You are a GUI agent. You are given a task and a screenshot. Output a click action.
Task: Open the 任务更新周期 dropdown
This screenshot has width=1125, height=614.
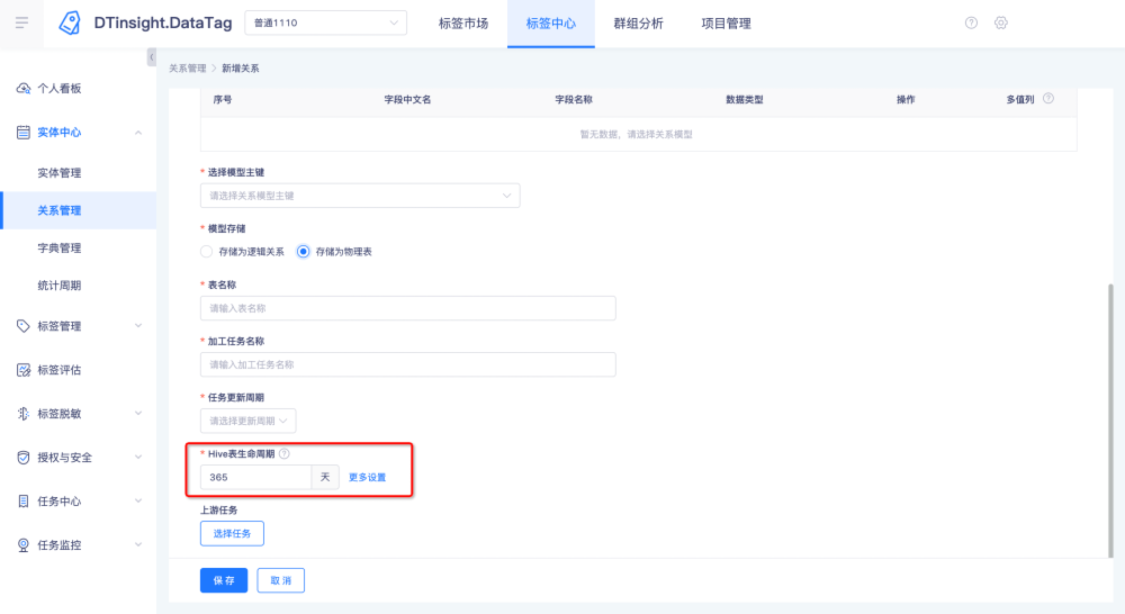[248, 421]
